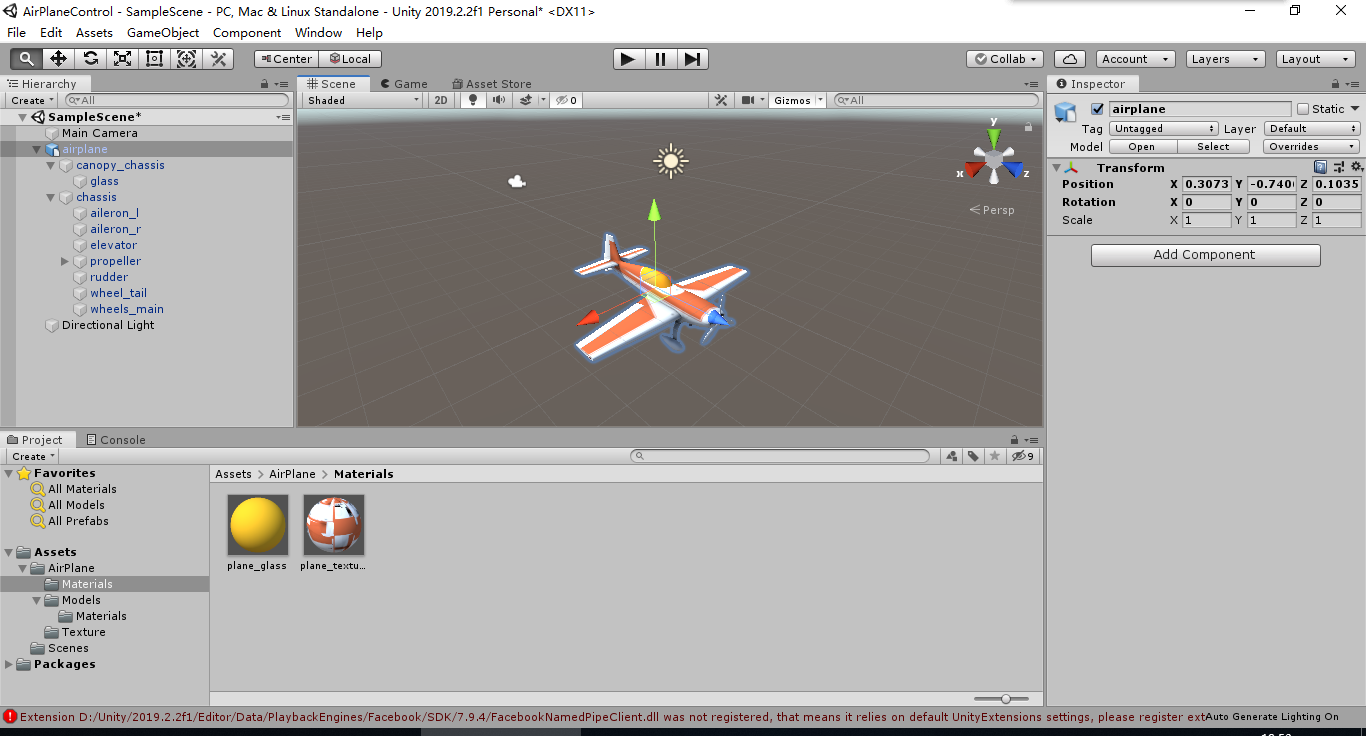Select the Scale tool
Viewport: 1366px width, 736px height.
pyautogui.click(x=122, y=59)
